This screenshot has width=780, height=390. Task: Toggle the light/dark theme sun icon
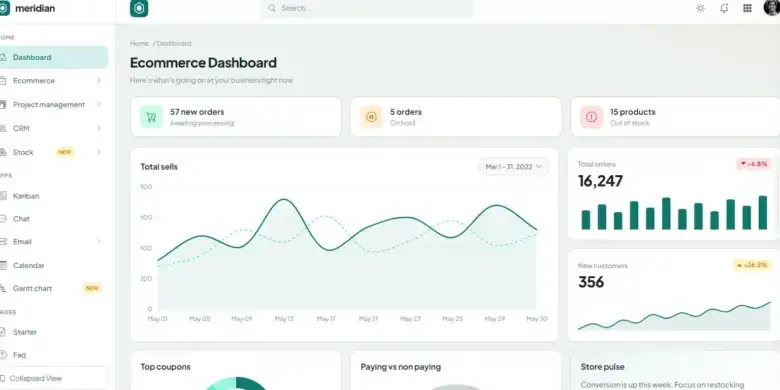click(700, 8)
